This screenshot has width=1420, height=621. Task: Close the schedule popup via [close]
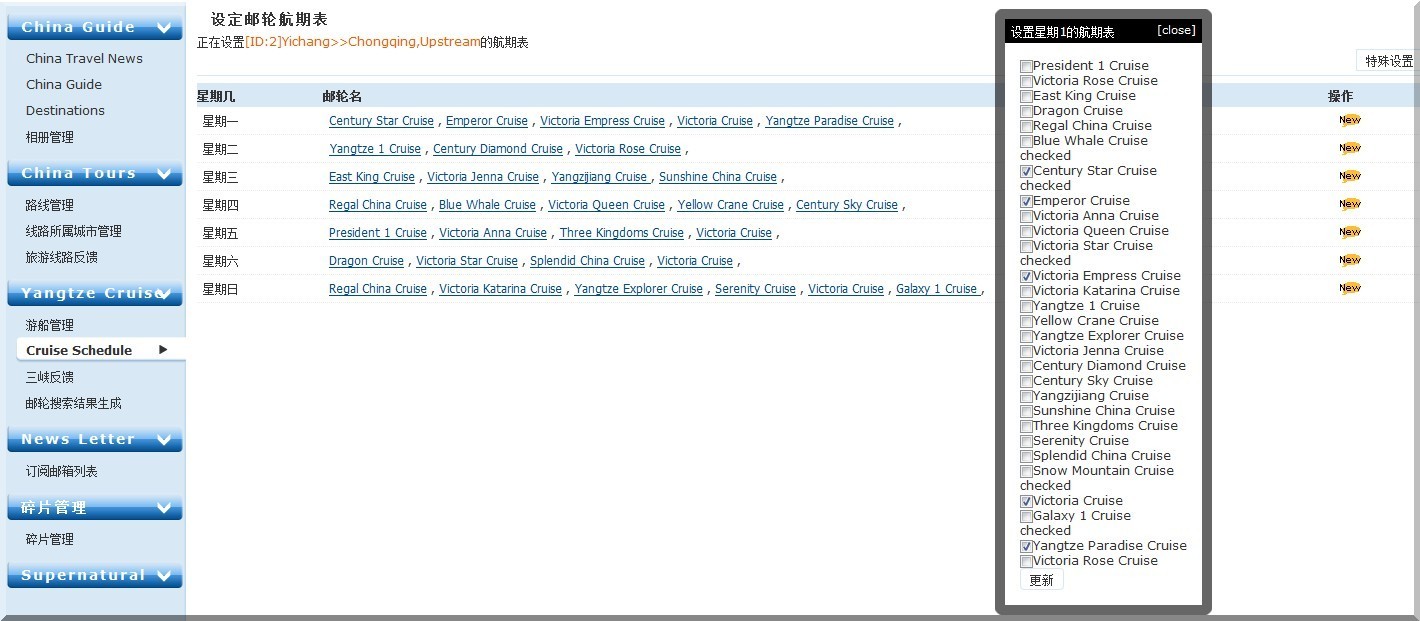[x=1175, y=30]
